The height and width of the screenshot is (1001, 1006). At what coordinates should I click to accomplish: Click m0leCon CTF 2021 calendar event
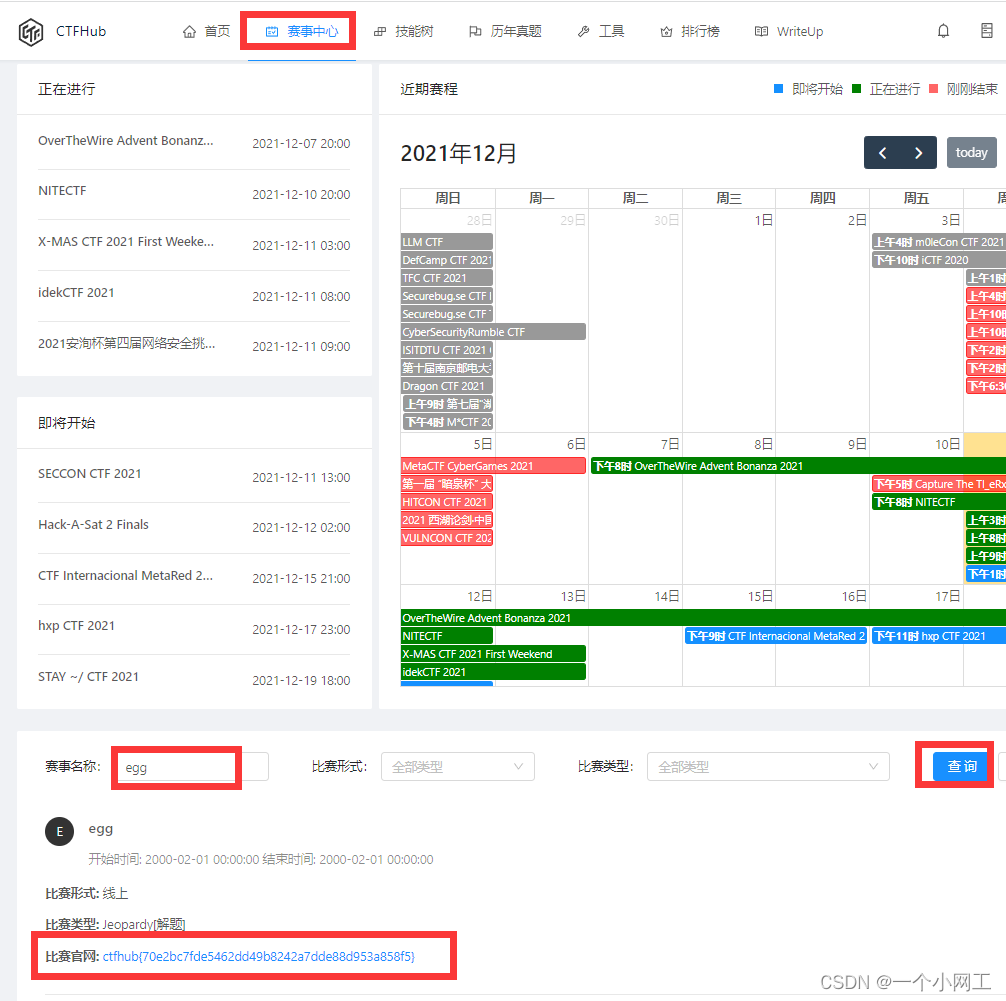pos(939,242)
